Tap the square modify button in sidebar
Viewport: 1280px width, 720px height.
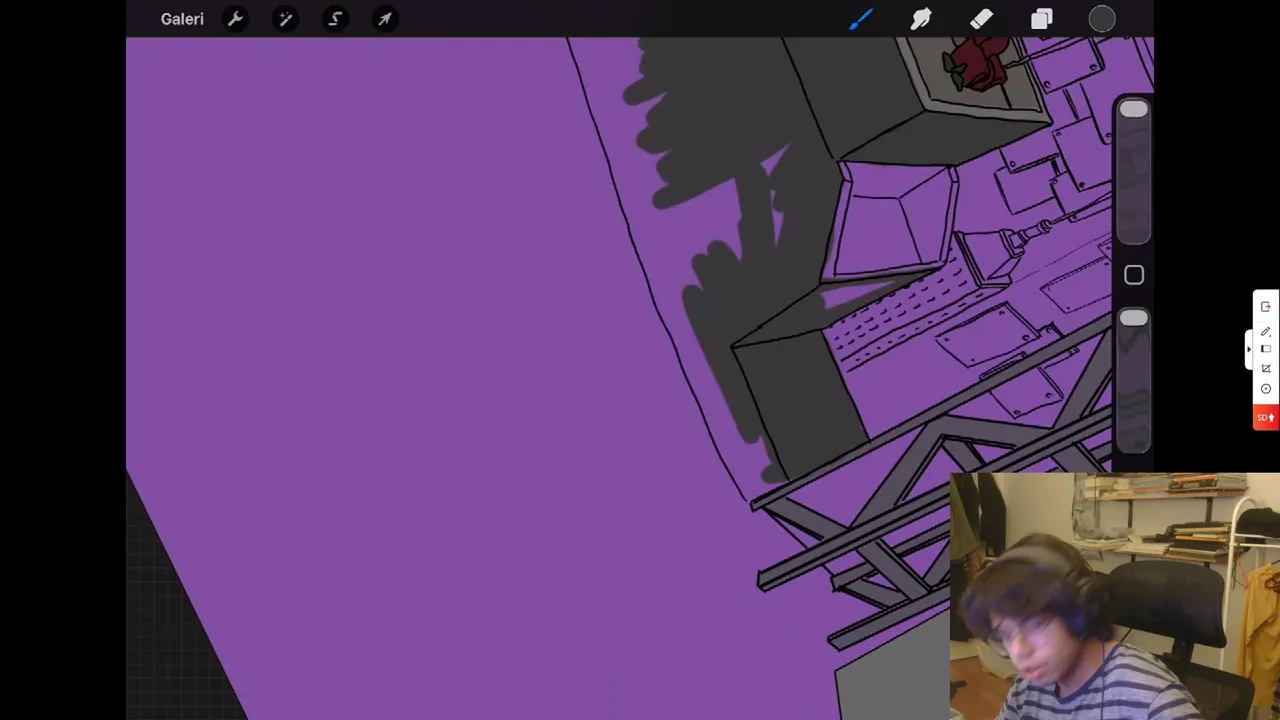[x=1134, y=275]
